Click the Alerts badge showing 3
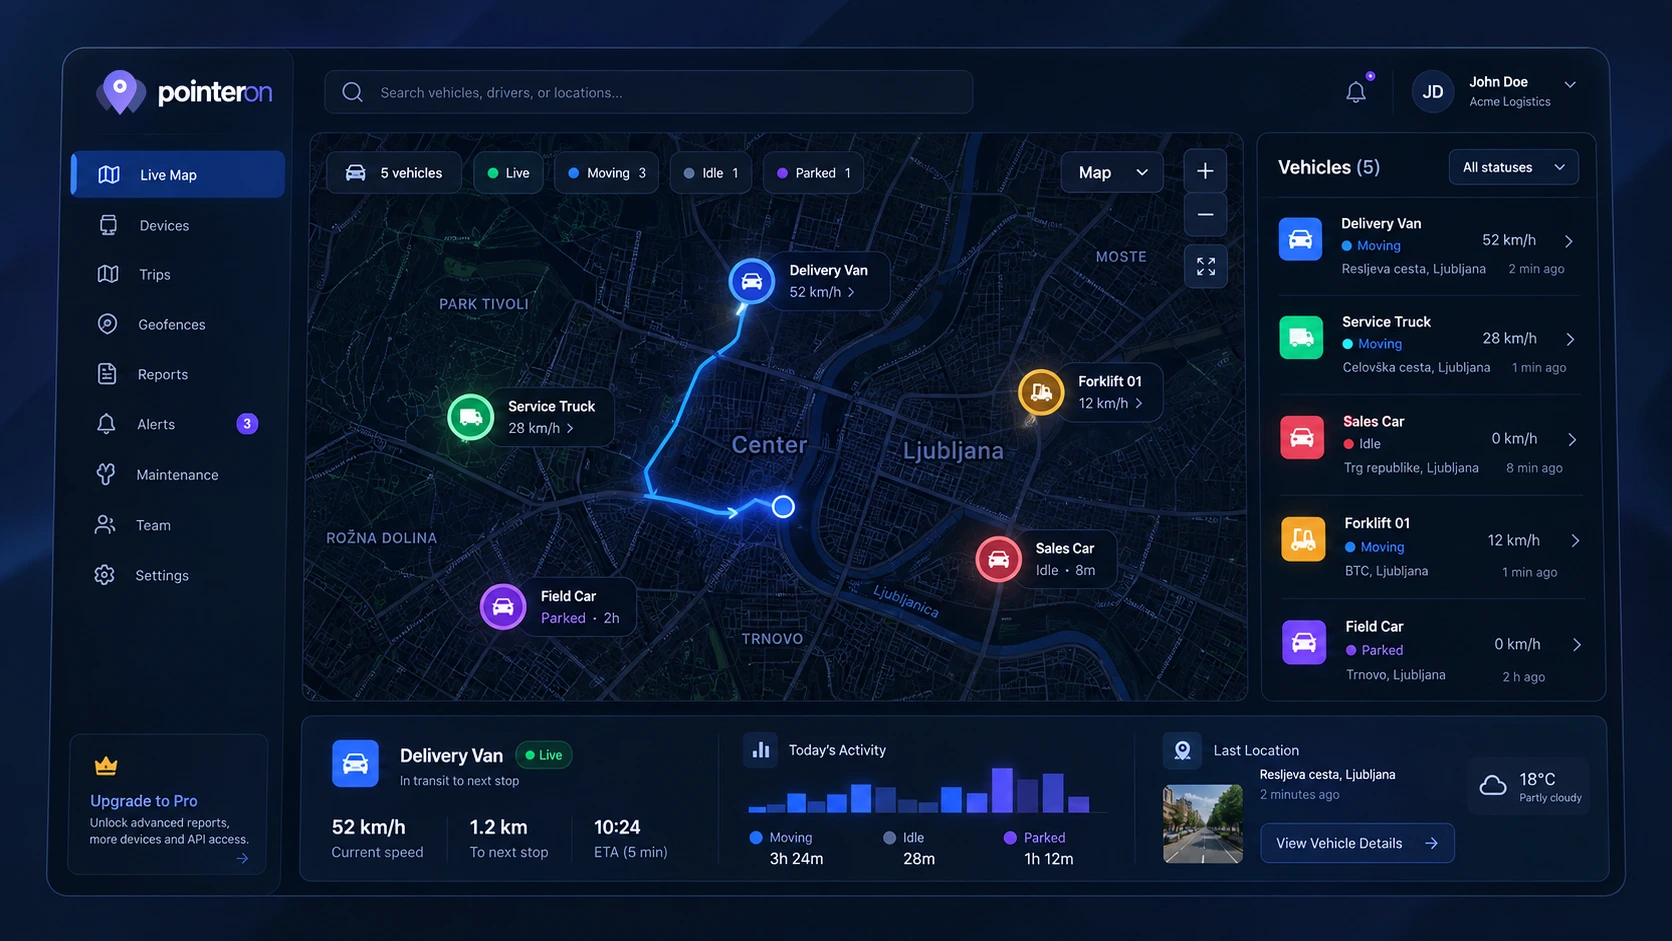This screenshot has width=1672, height=941. (x=247, y=424)
